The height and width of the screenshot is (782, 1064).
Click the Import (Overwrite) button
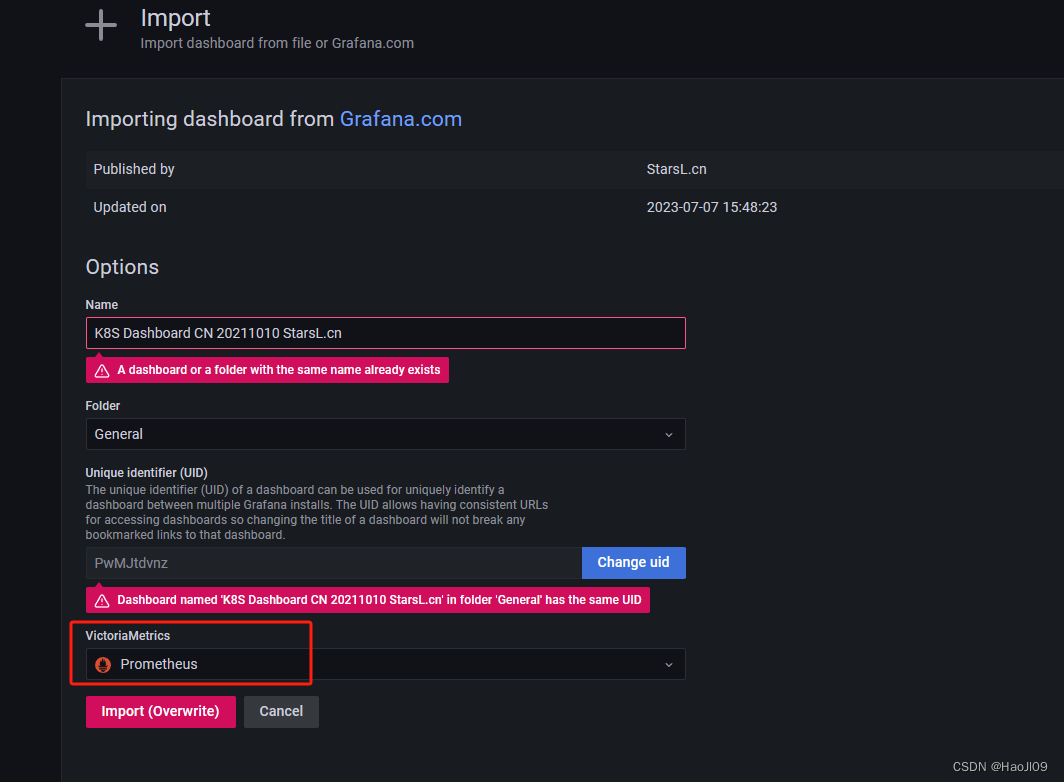(x=161, y=711)
